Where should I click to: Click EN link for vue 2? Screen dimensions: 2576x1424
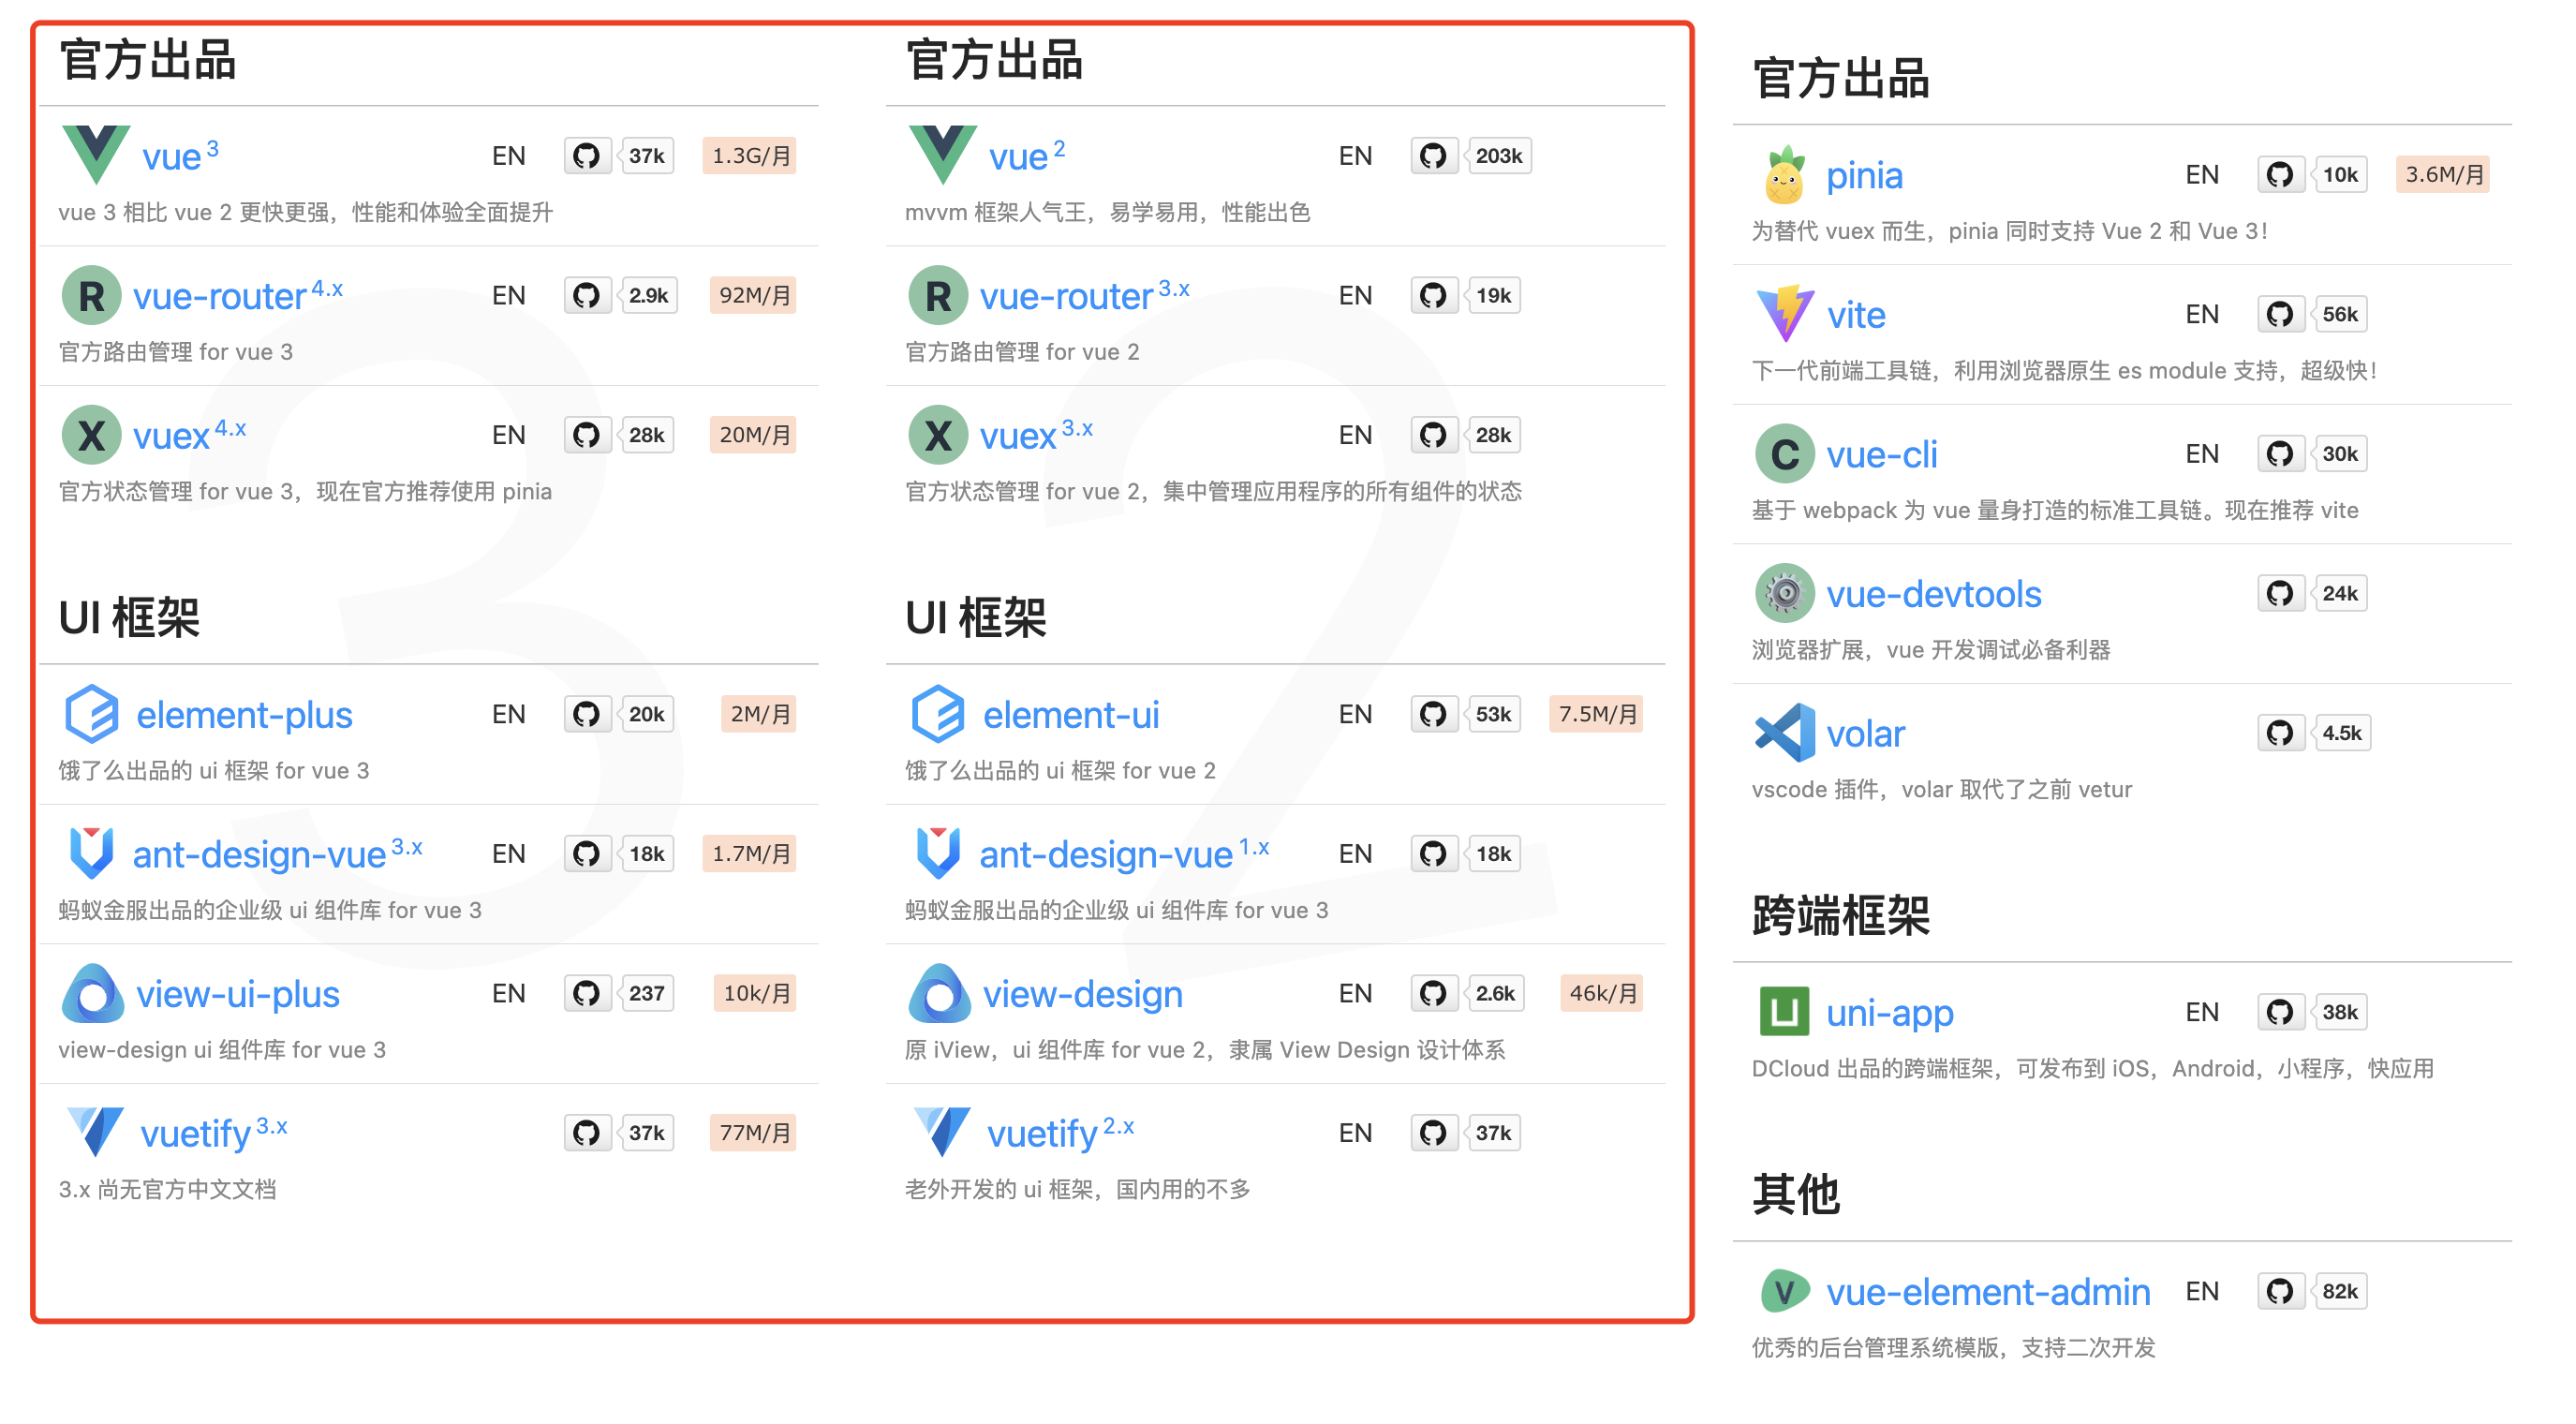1355,156
